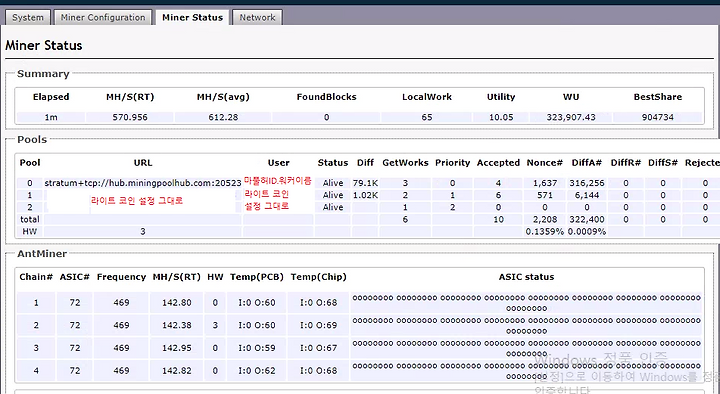Click the FoundBlocks column header
This screenshot has height=394, width=720.
click(x=326, y=97)
